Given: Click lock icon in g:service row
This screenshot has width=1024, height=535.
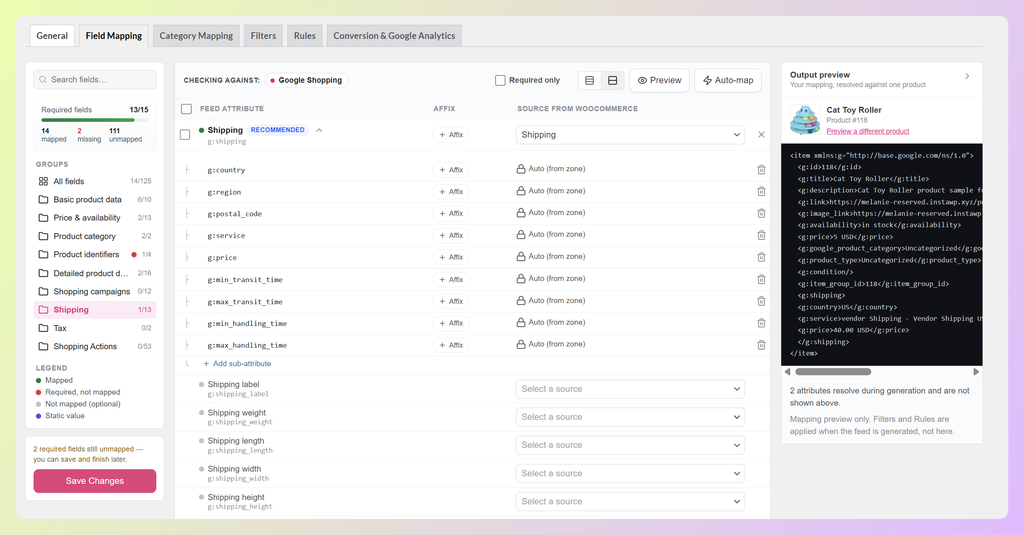Looking at the screenshot, I should [520, 235].
